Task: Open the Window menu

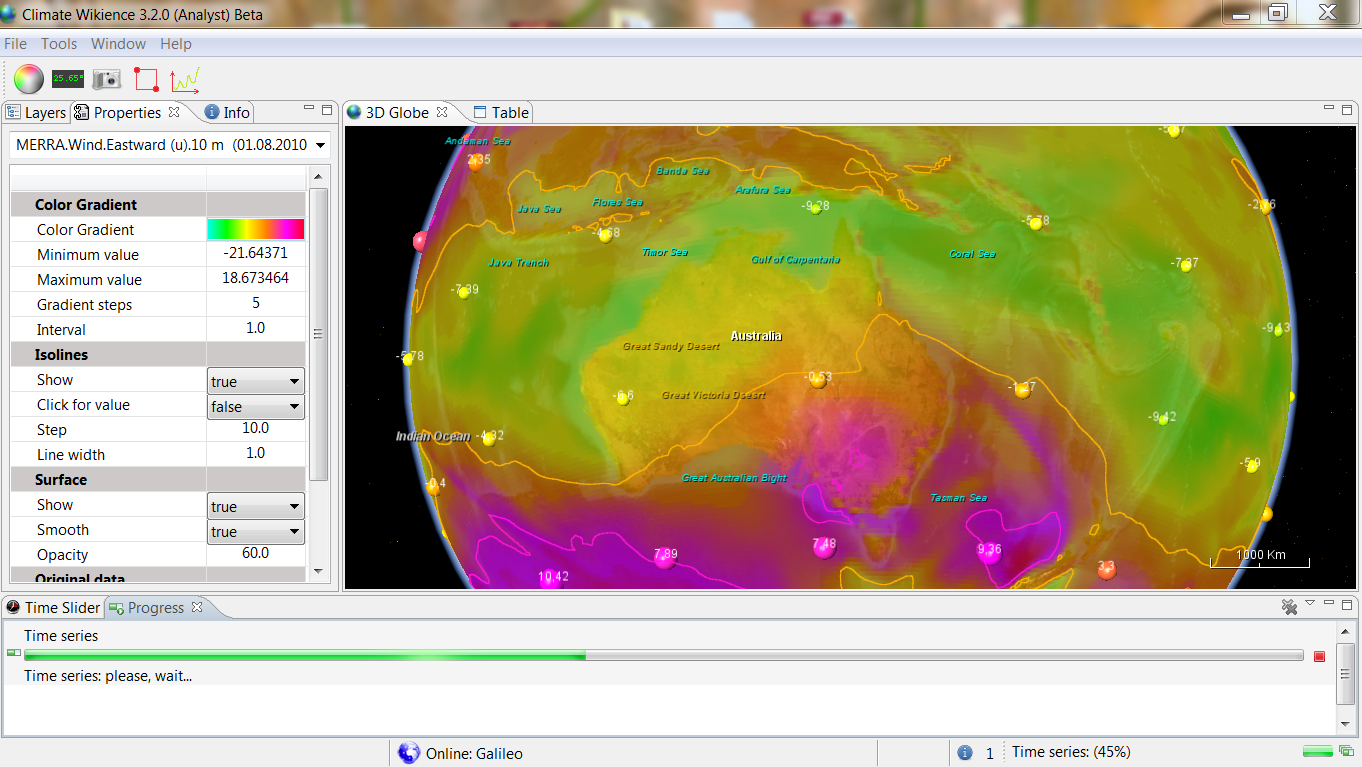Action: coord(118,44)
